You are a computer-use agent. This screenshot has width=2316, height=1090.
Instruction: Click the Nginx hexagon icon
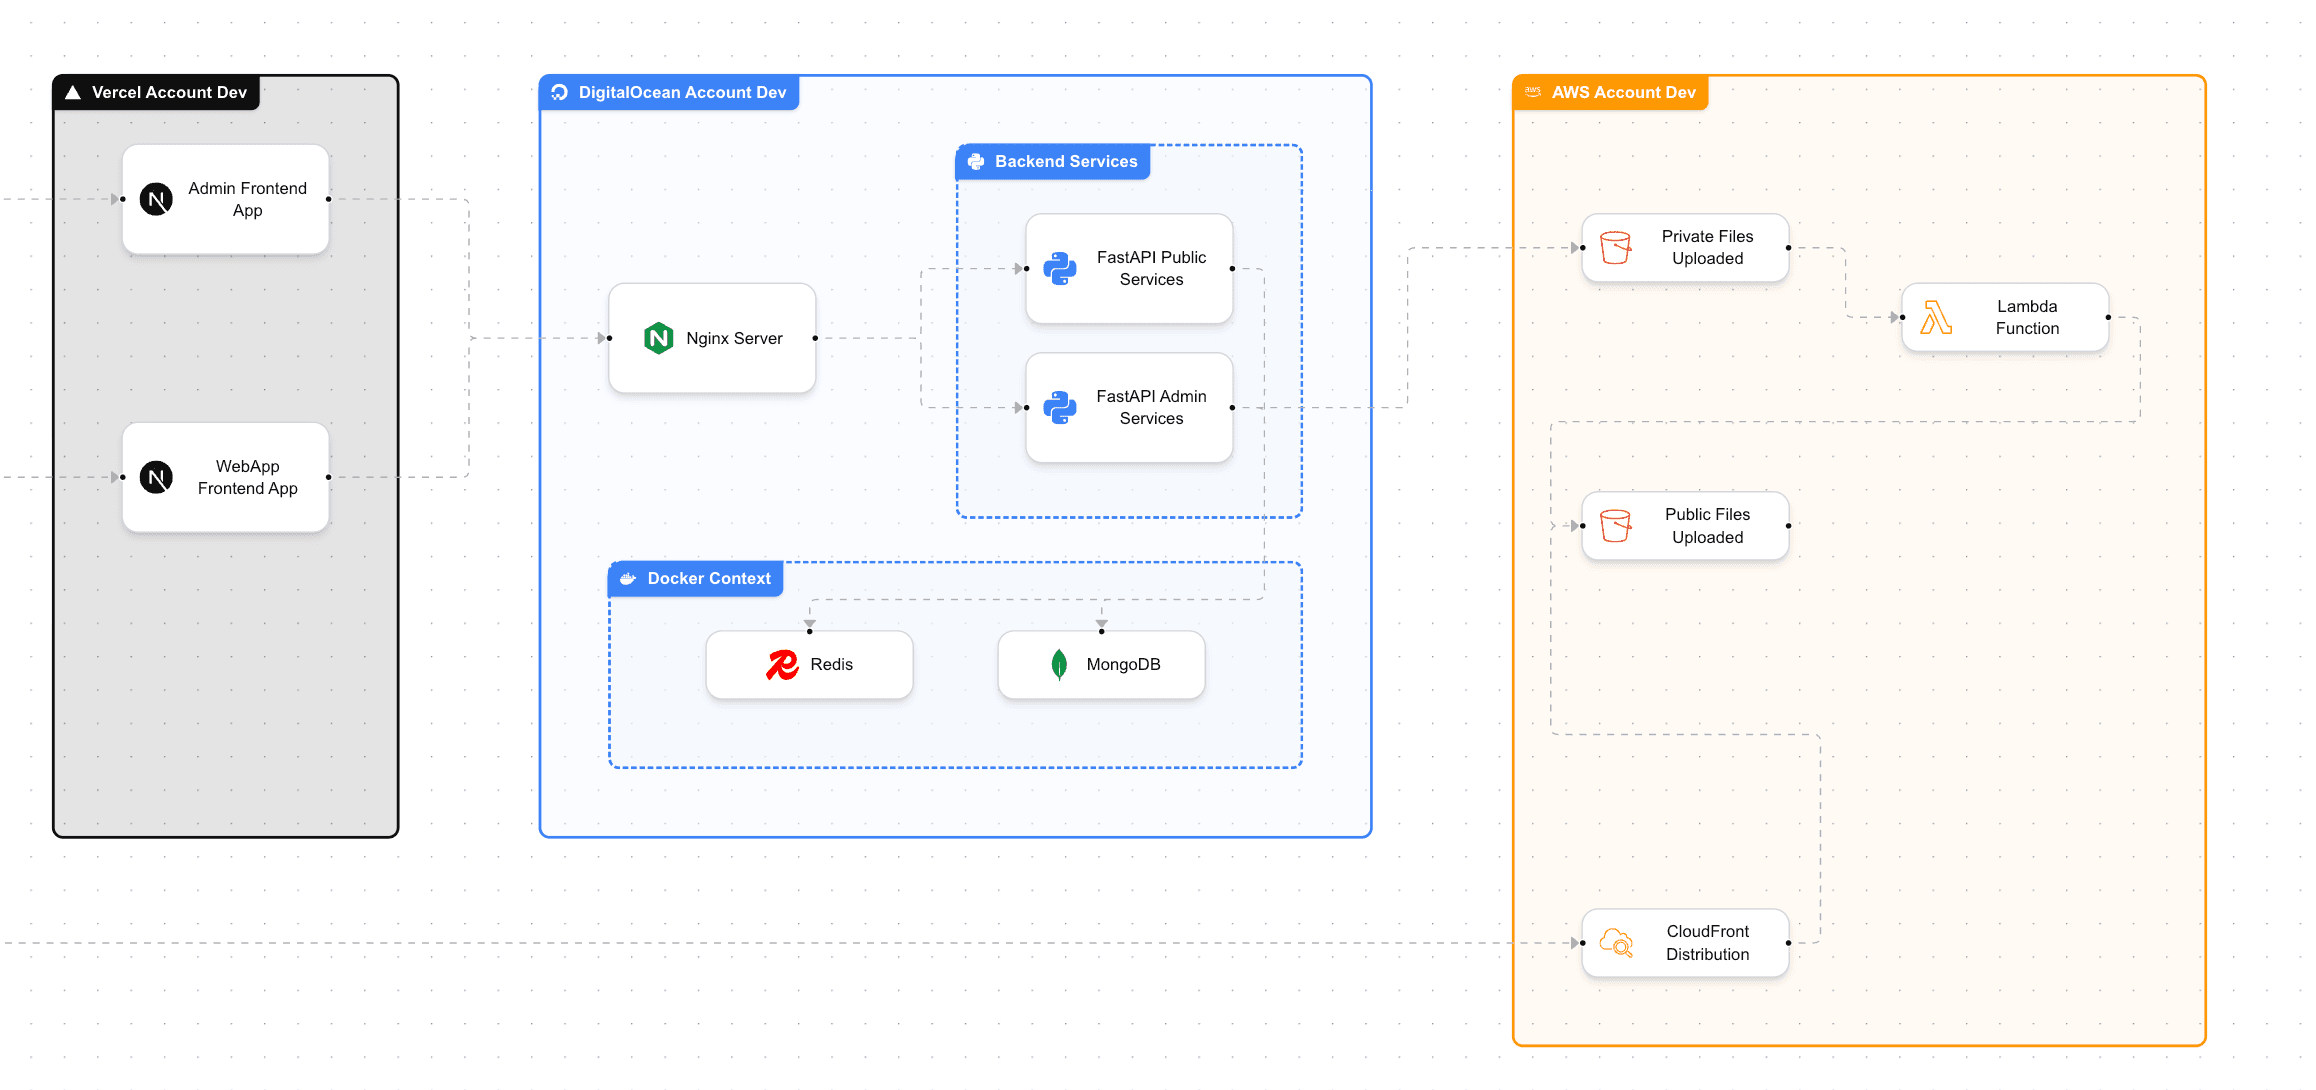[x=658, y=338]
